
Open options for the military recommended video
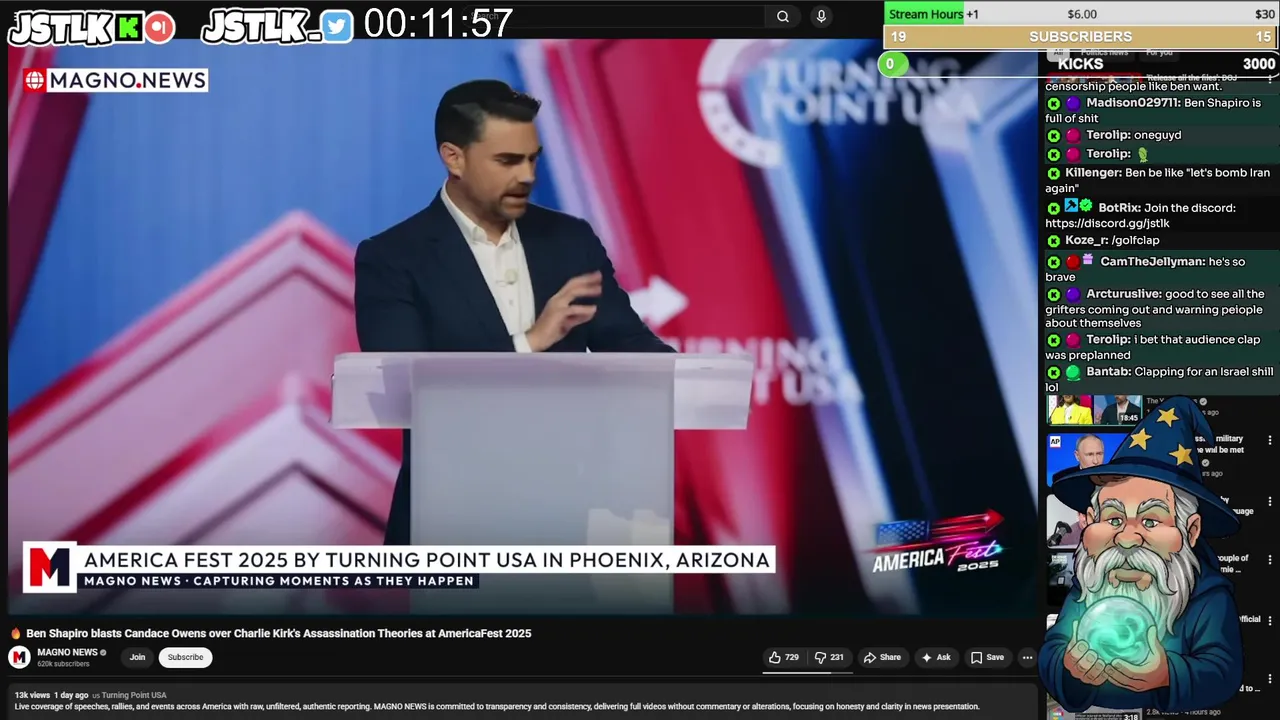(x=1270, y=440)
